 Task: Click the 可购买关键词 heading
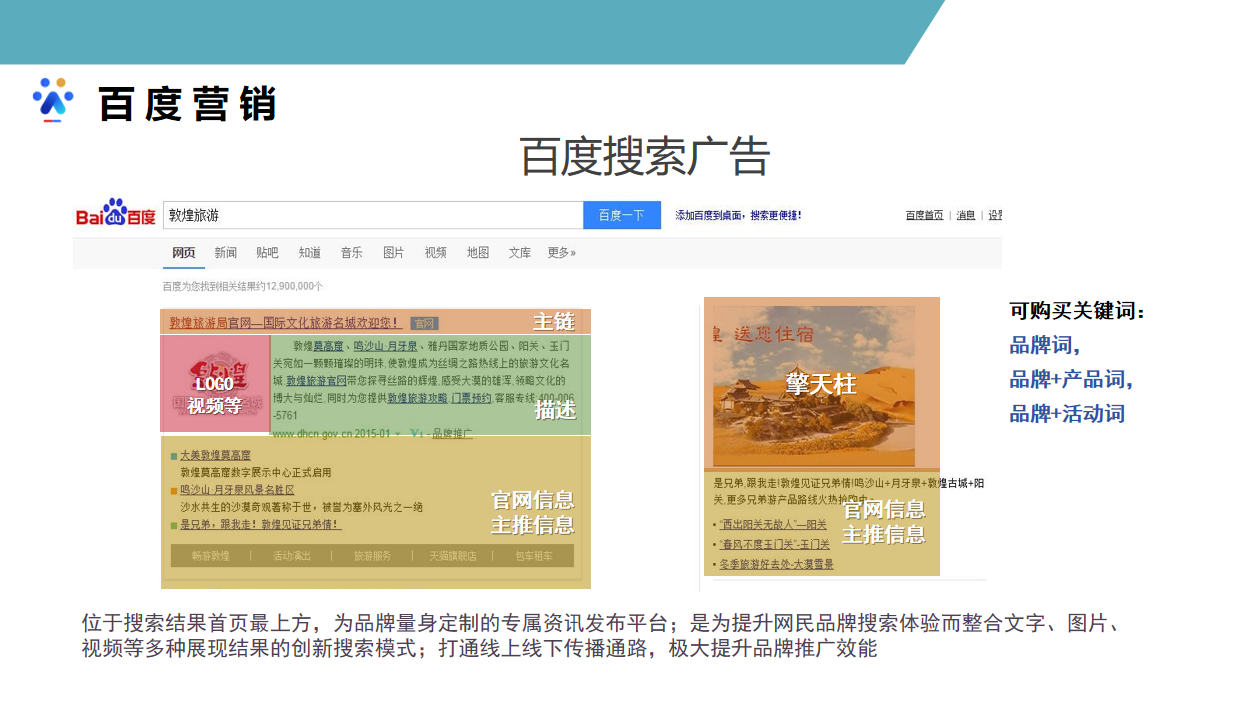(1077, 311)
